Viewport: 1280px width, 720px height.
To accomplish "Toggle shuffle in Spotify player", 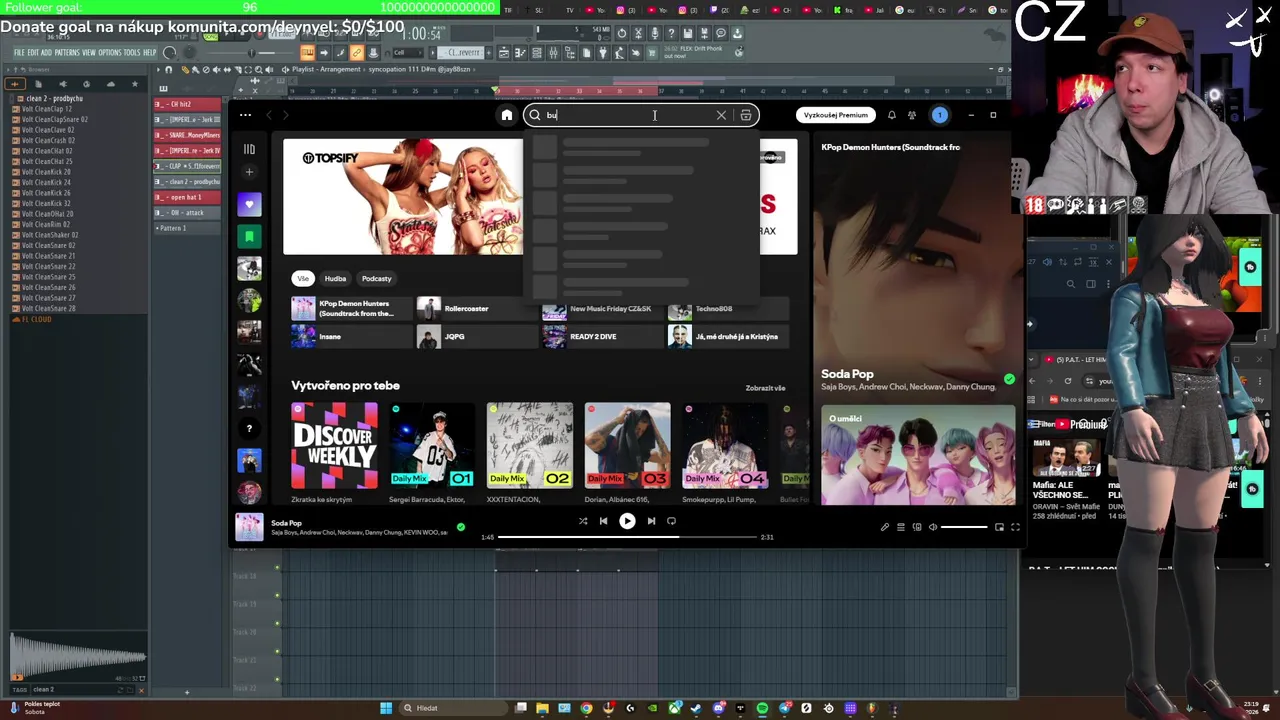I will [x=583, y=521].
